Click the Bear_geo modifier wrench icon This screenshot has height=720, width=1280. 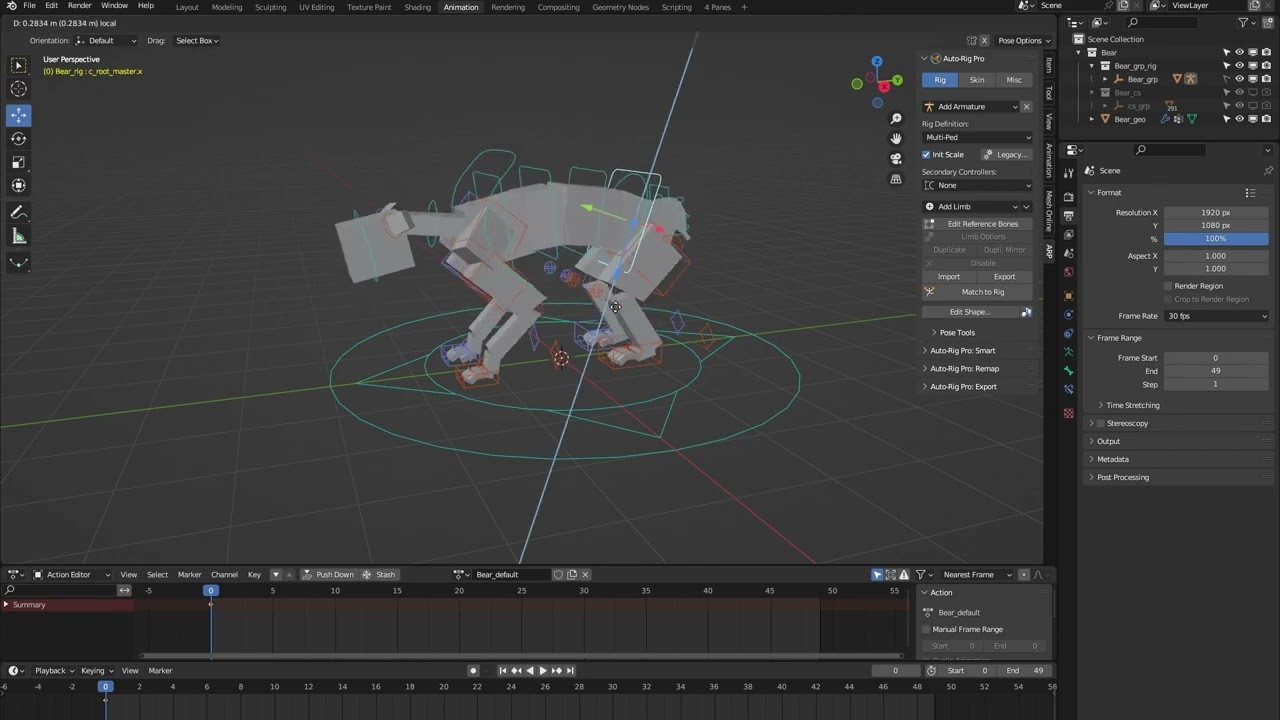[1165, 119]
